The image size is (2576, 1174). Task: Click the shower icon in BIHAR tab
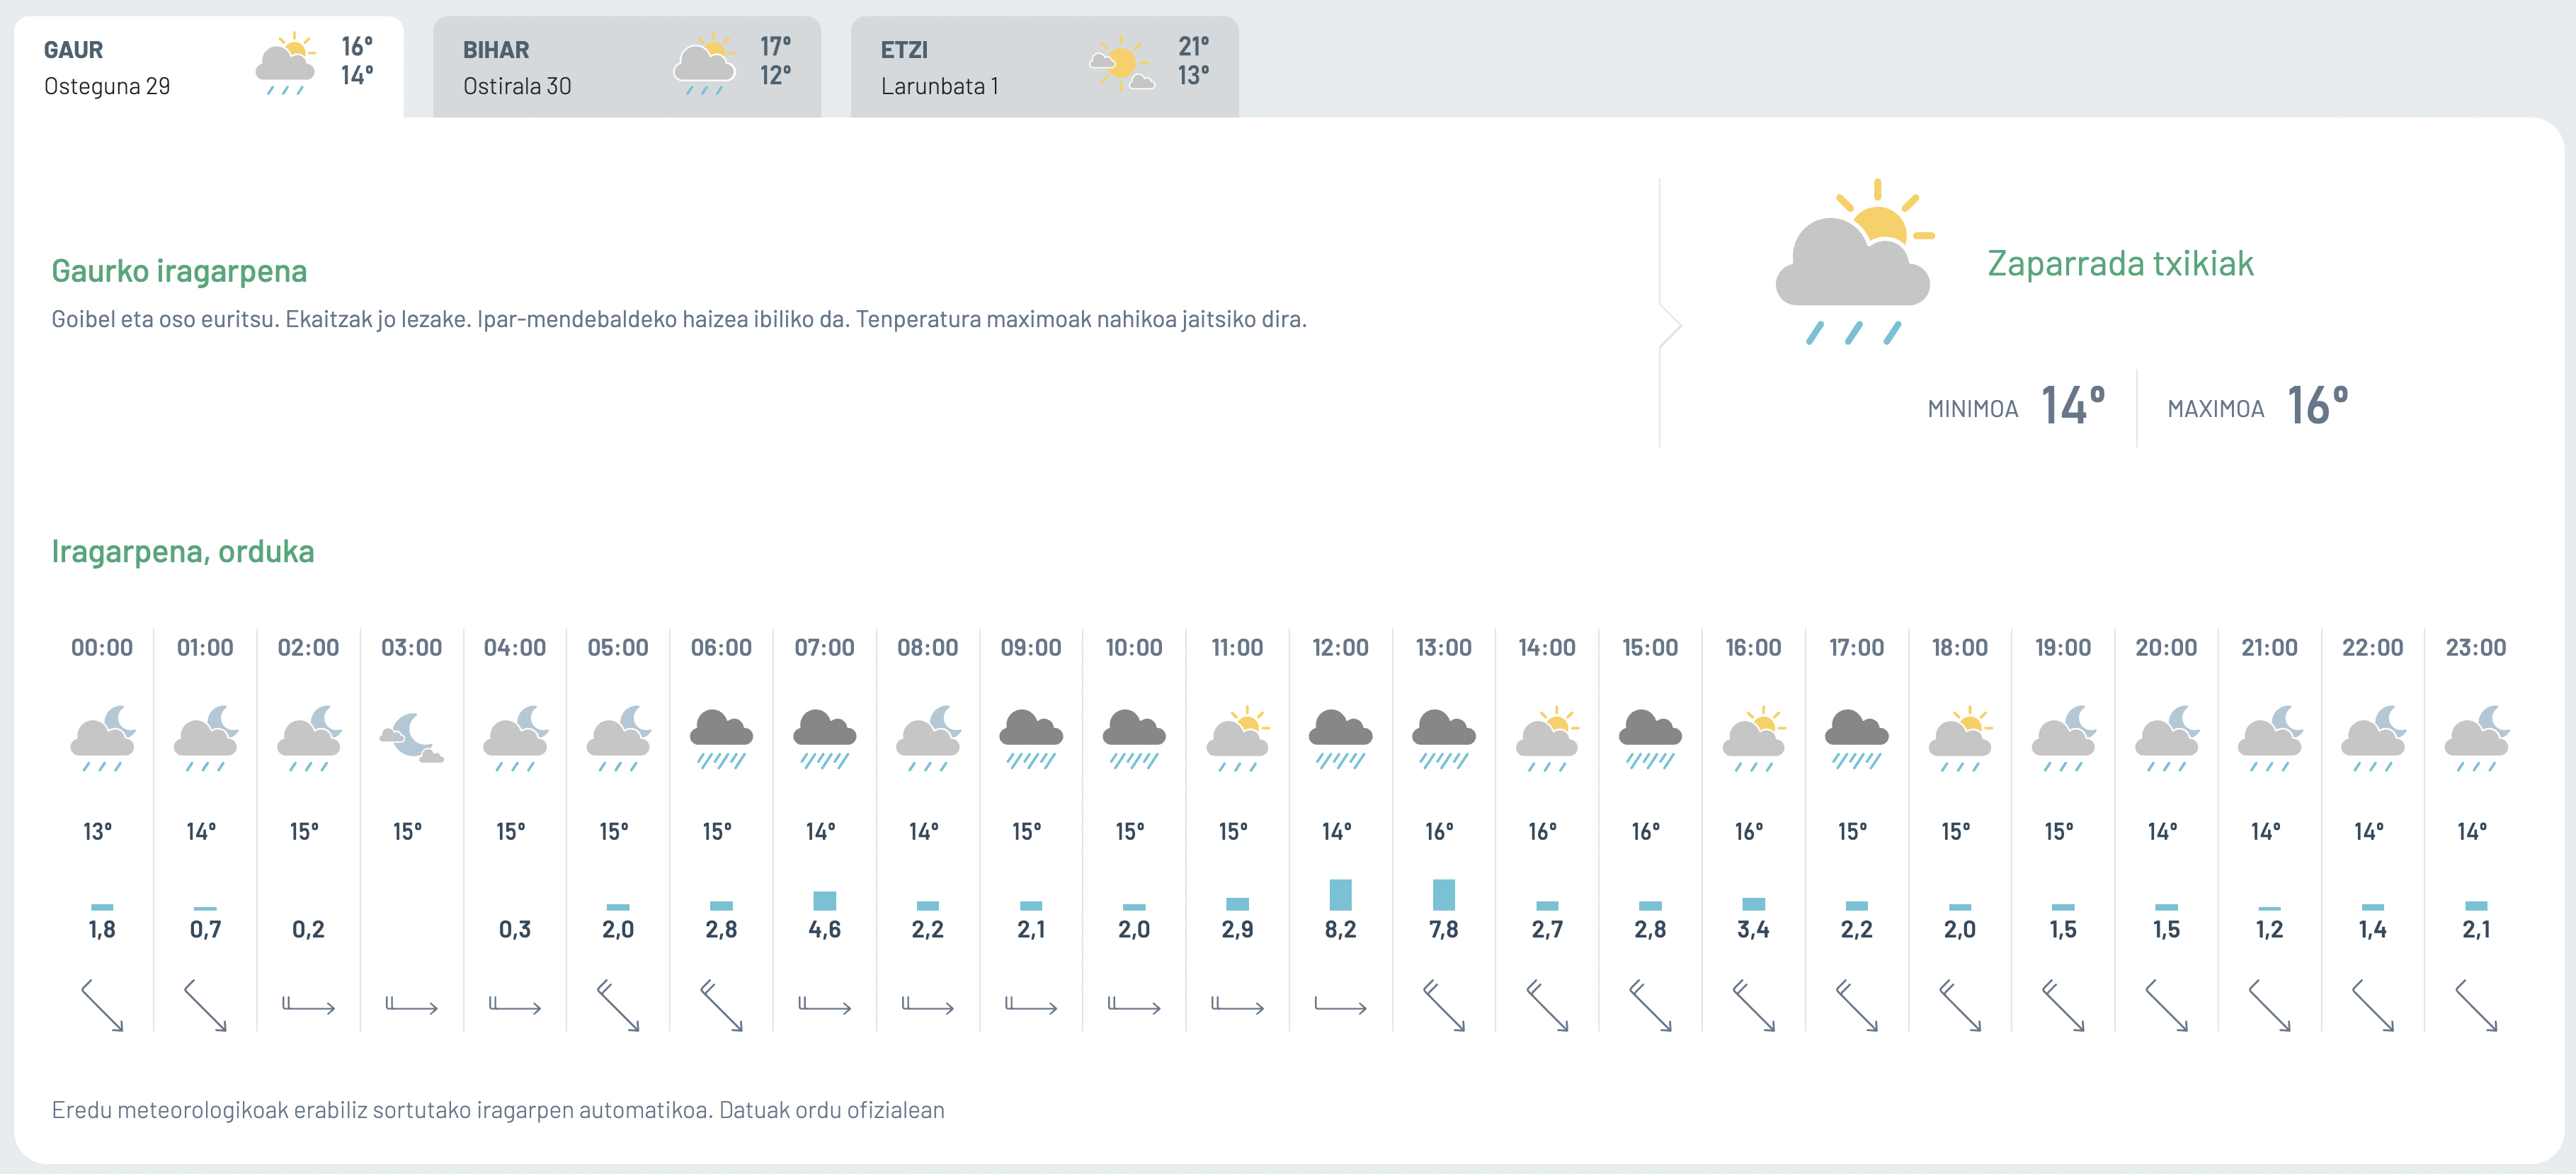pyautogui.click(x=705, y=64)
